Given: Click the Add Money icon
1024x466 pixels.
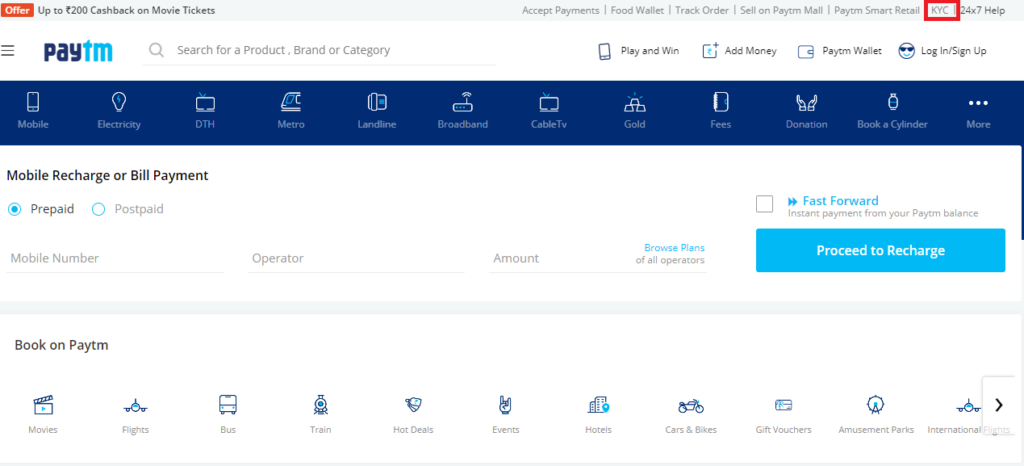Looking at the screenshot, I should click(x=710, y=51).
